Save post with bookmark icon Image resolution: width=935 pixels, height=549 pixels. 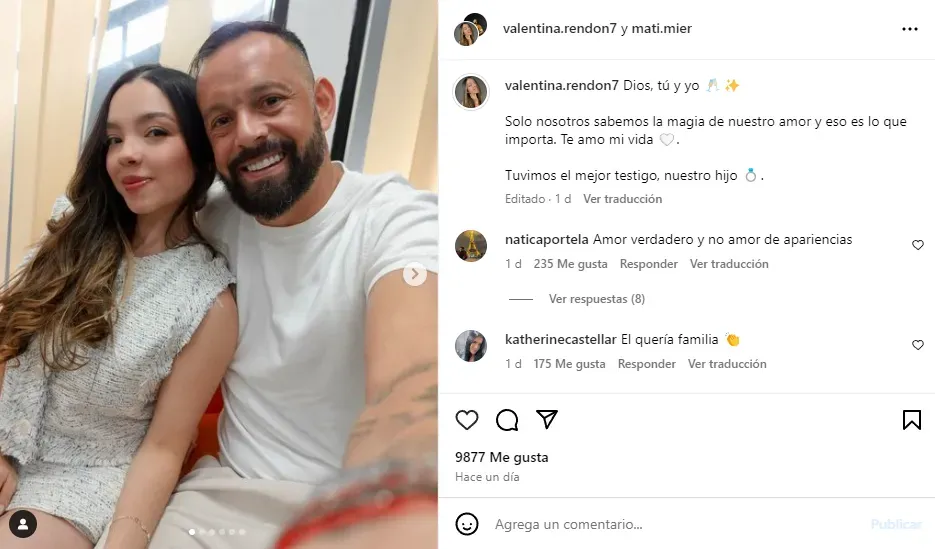click(x=912, y=420)
